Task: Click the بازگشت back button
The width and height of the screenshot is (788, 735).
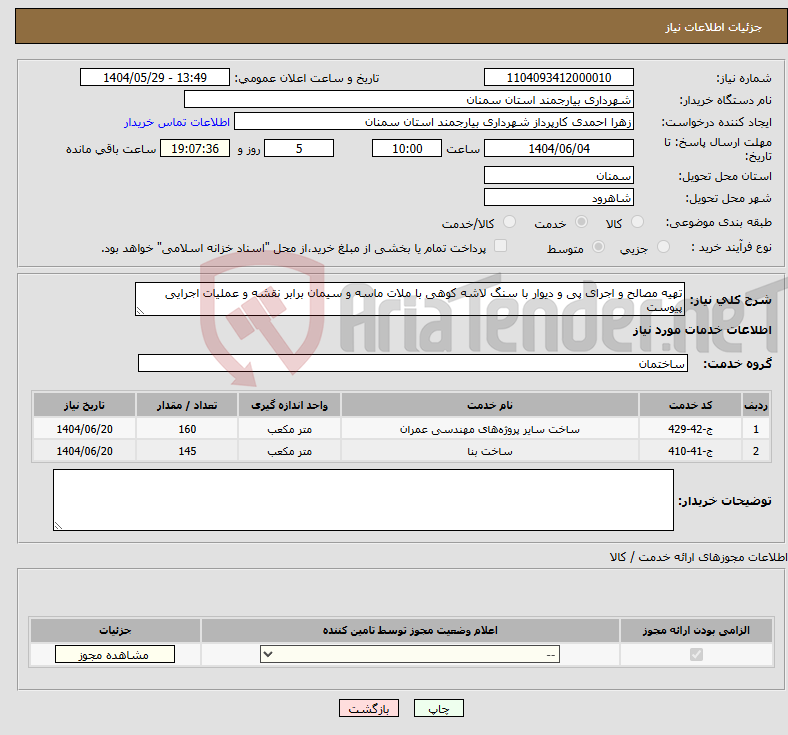Action: 368,708
